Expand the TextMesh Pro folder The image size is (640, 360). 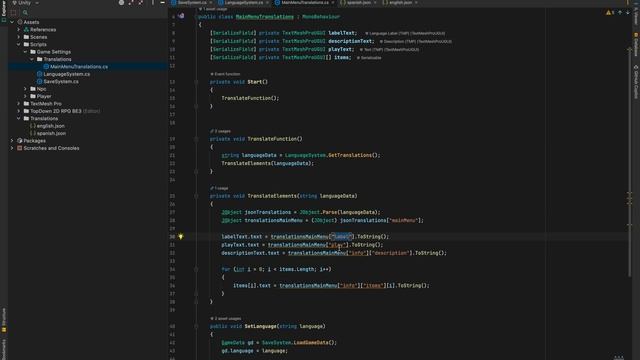point(18,104)
